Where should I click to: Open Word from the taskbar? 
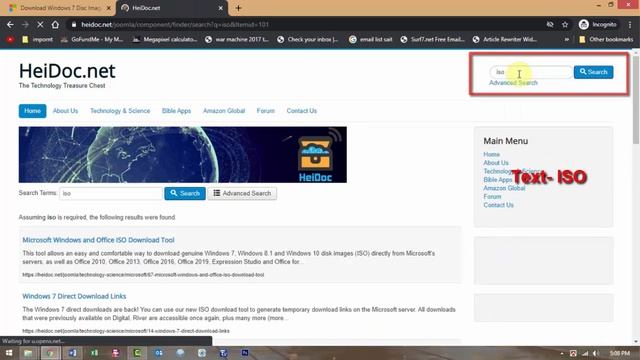tap(72, 353)
